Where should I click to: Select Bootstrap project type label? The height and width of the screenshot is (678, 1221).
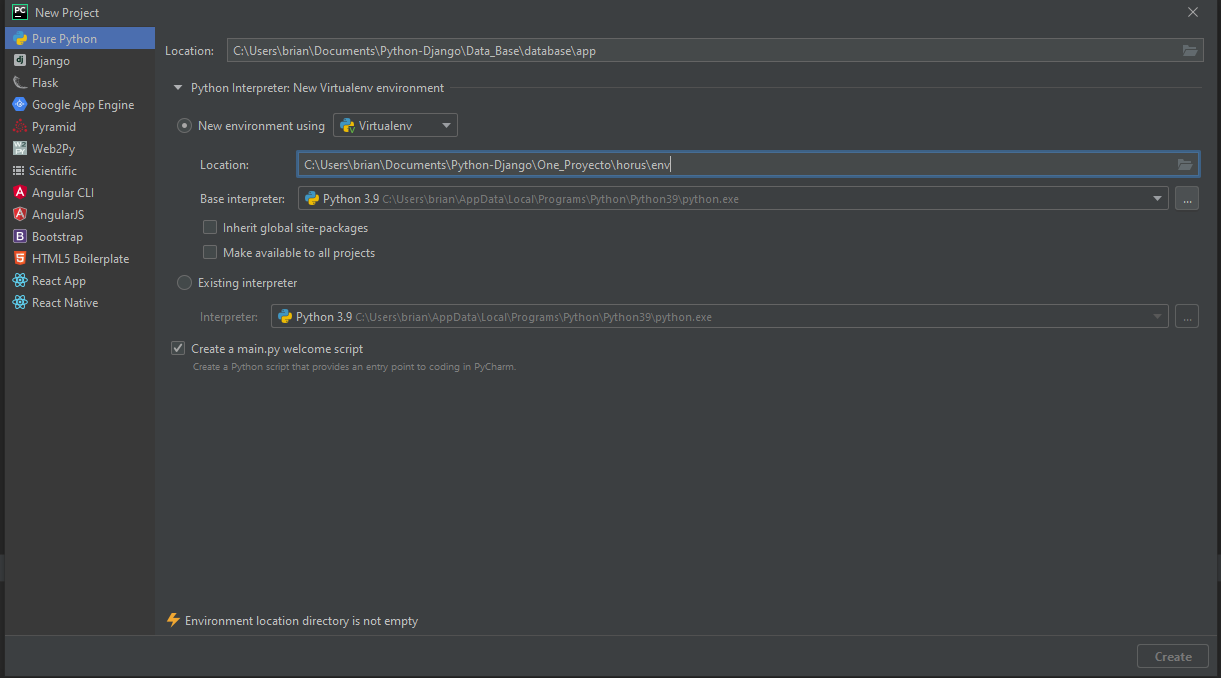coord(57,237)
